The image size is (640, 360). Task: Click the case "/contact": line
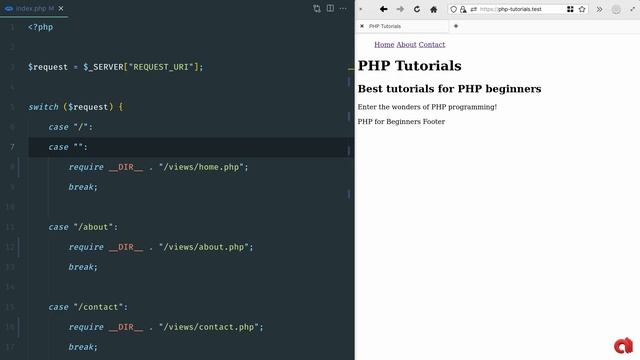[x=88, y=307]
